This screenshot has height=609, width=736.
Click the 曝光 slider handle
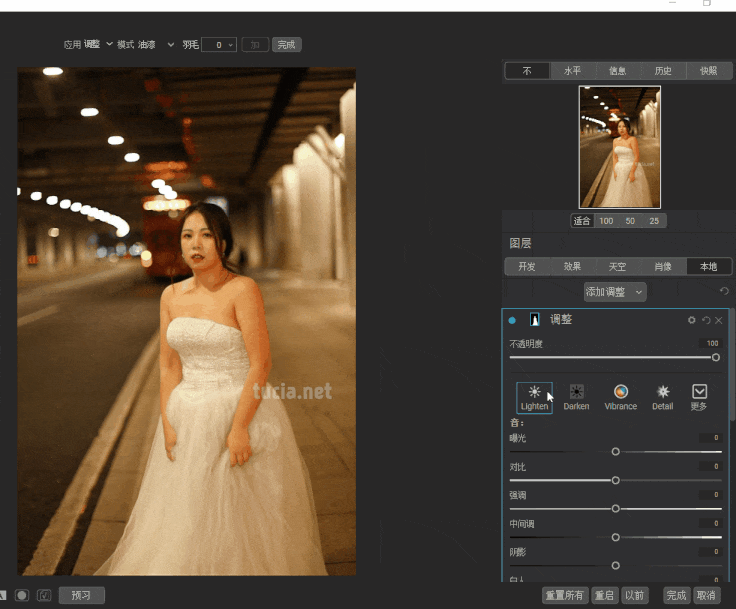[x=615, y=452]
